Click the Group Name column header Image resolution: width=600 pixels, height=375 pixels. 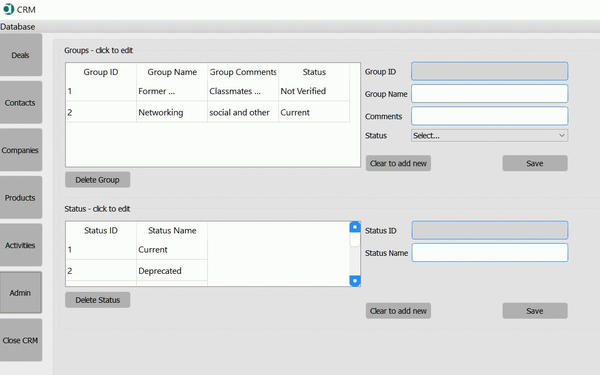click(x=172, y=72)
